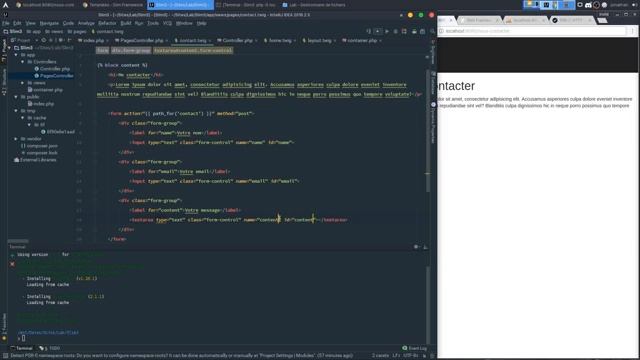
Task: Collapse the app folder in project tree
Action: point(16,55)
